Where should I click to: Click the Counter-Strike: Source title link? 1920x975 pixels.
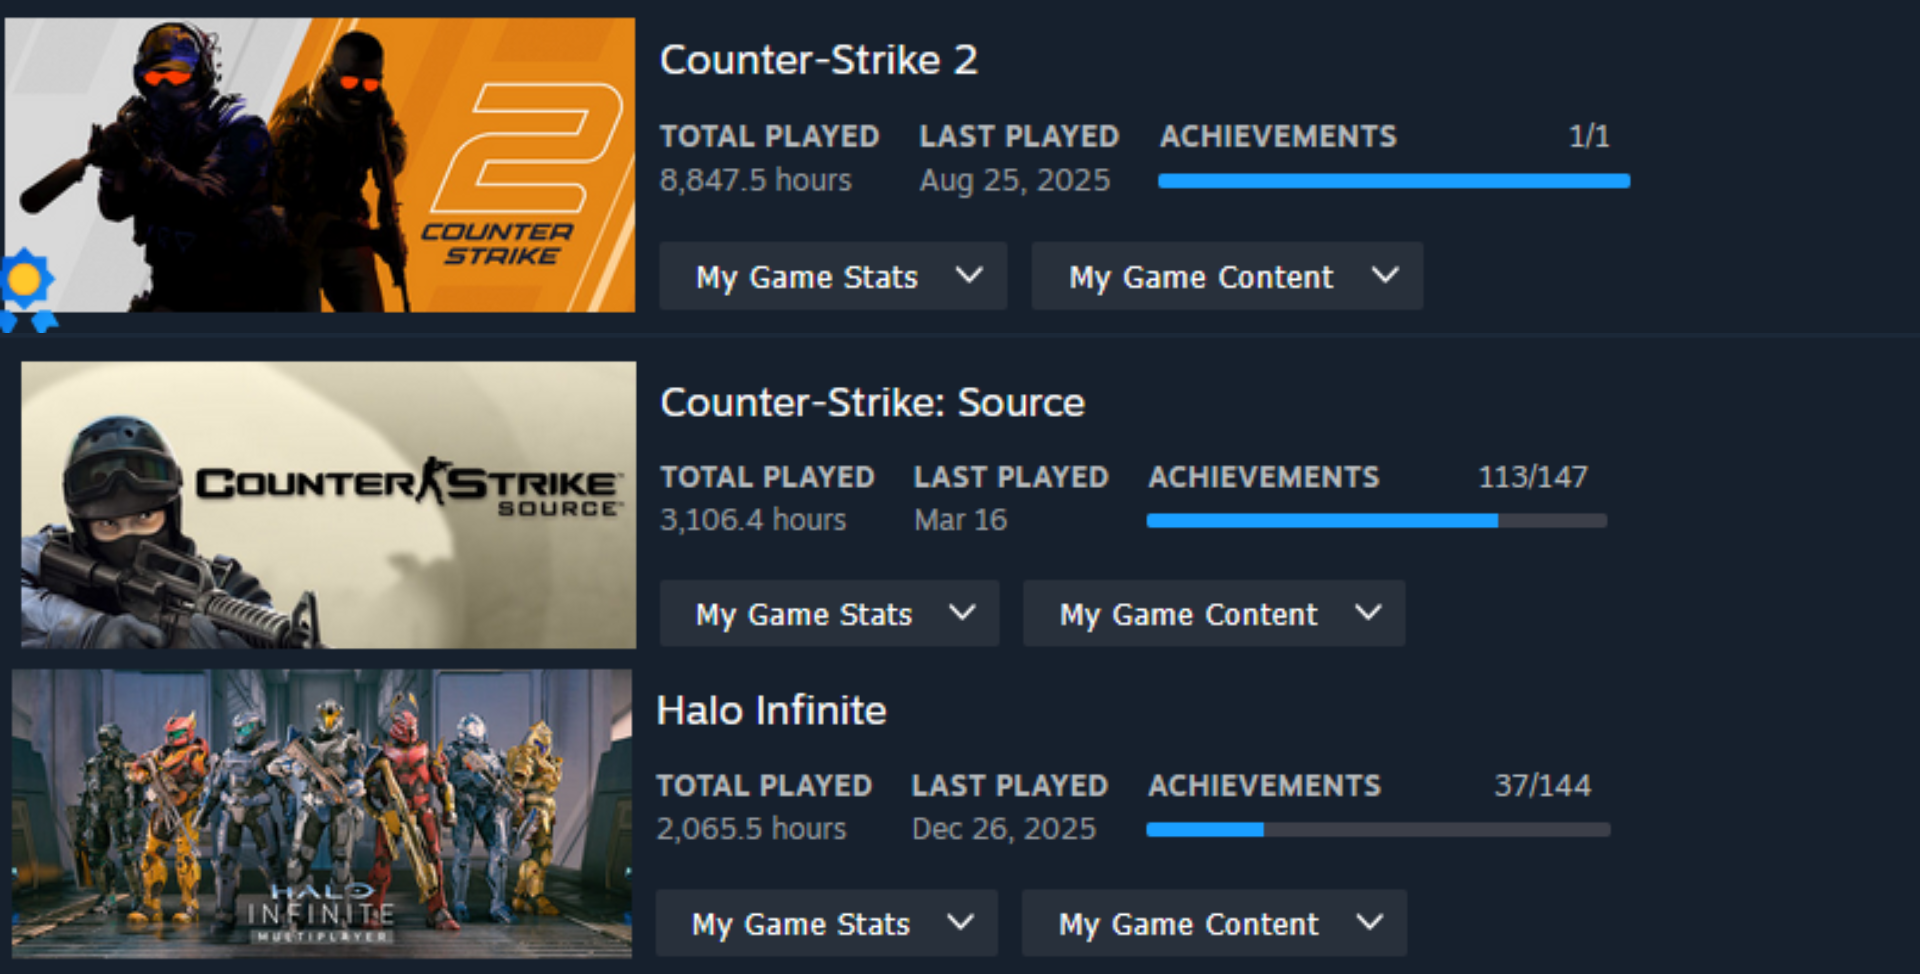pos(872,402)
